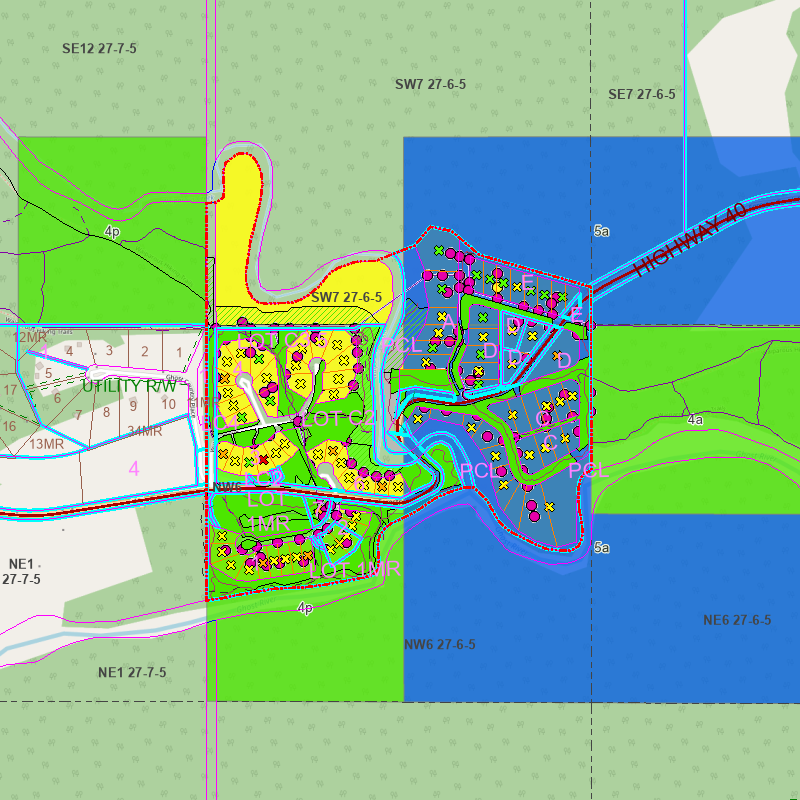This screenshot has height=800, width=800.
Task: Select the 12MR parcel label
Action: click(x=30, y=337)
